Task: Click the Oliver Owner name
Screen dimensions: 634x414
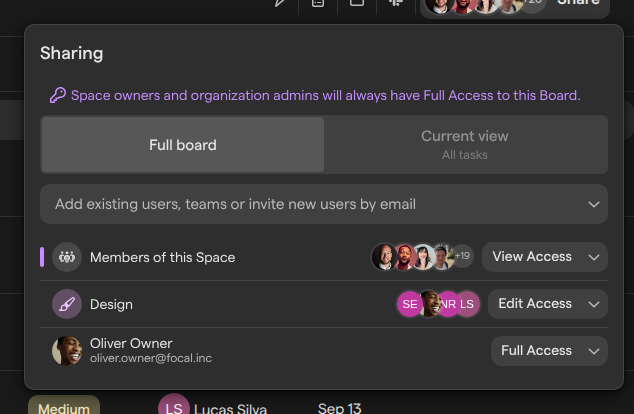Action: pyautogui.click(x=131, y=343)
